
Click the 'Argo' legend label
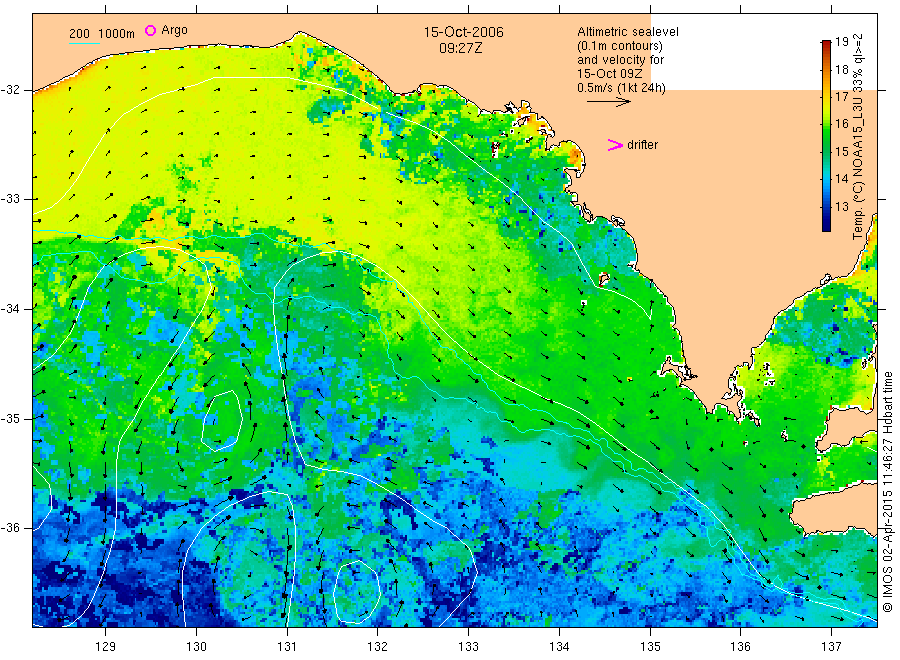(x=174, y=30)
